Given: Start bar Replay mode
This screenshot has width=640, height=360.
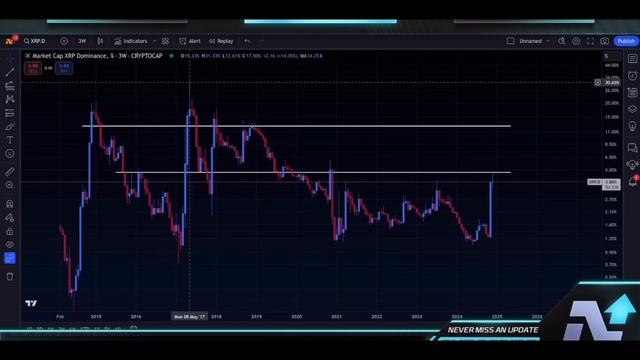Looking at the screenshot, I should (x=221, y=41).
